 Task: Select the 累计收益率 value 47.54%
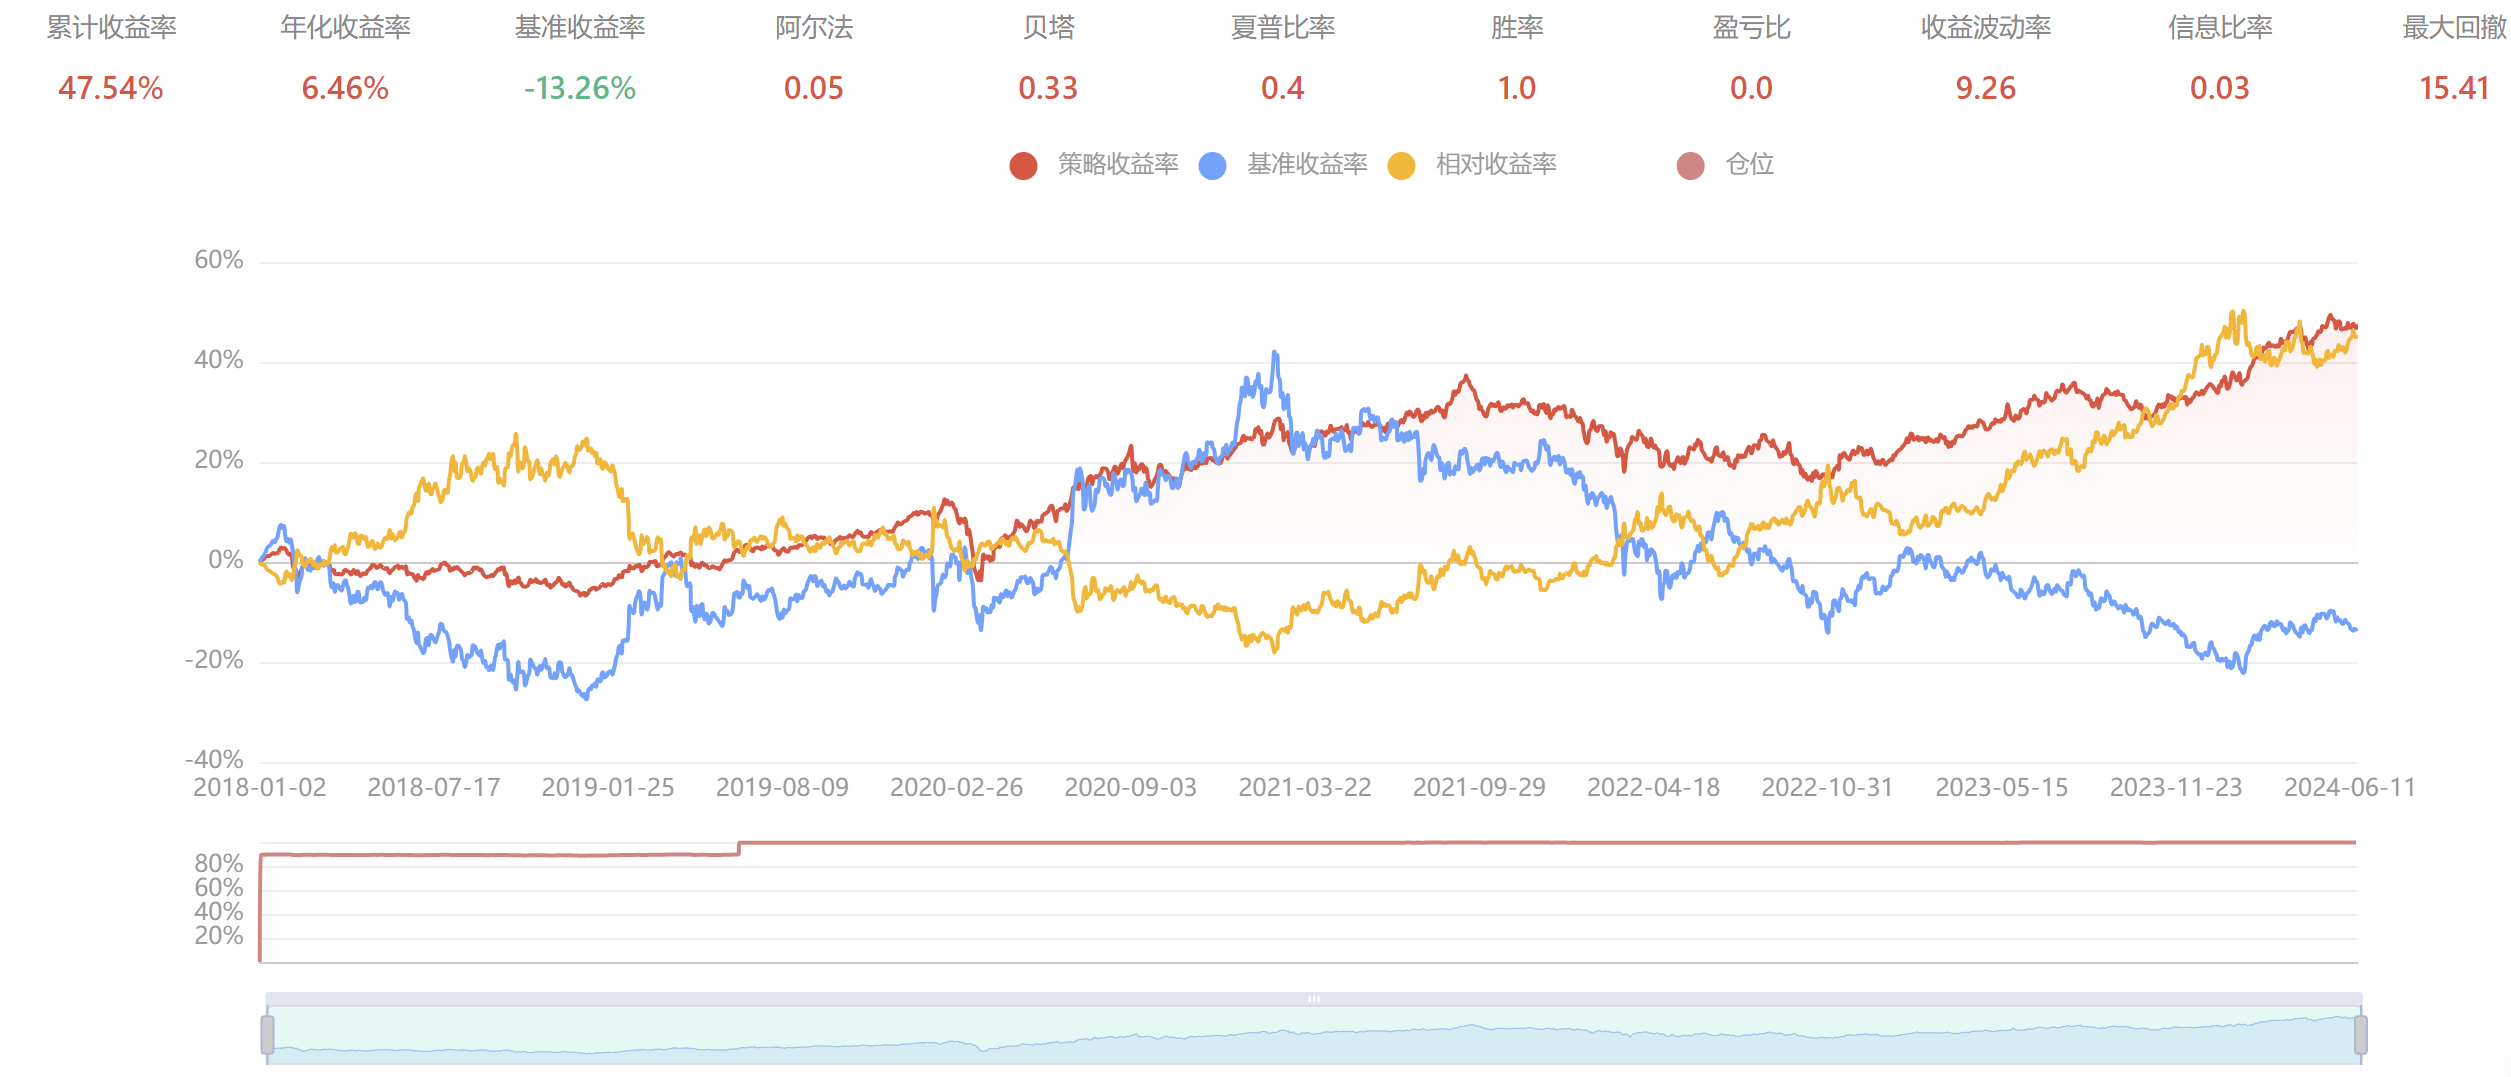click(x=111, y=88)
